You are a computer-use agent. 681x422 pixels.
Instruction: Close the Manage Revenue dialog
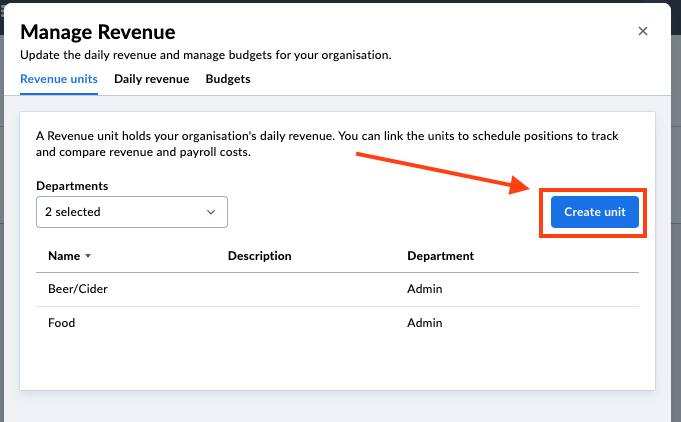point(643,31)
